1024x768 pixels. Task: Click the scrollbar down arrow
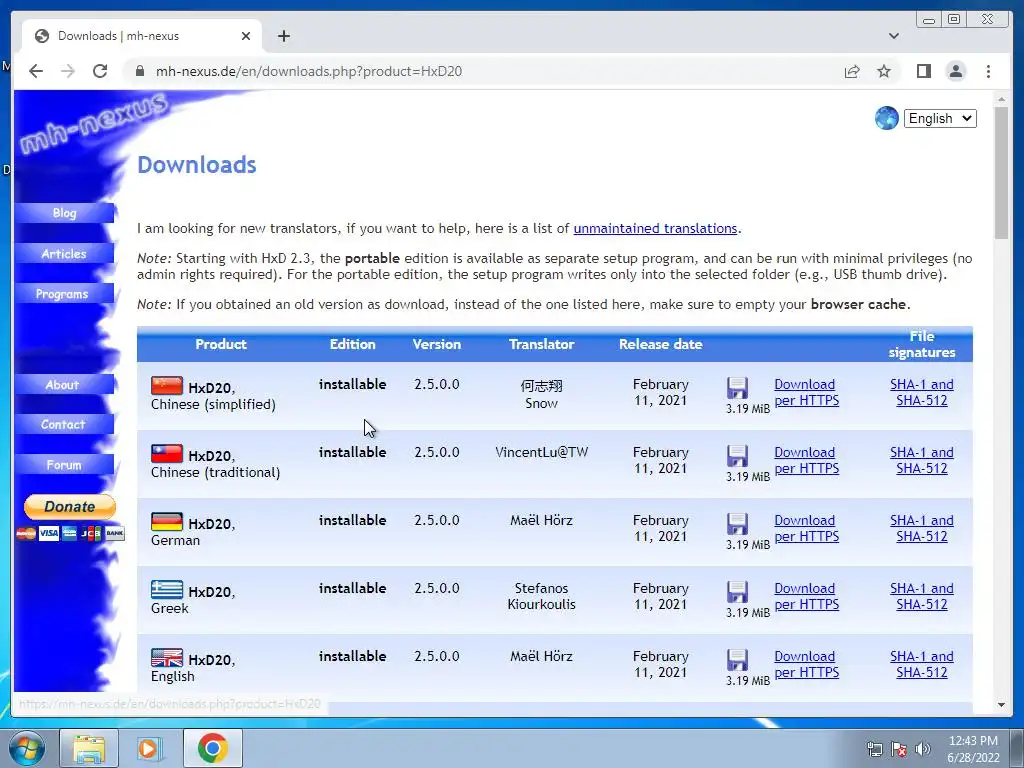1001,705
